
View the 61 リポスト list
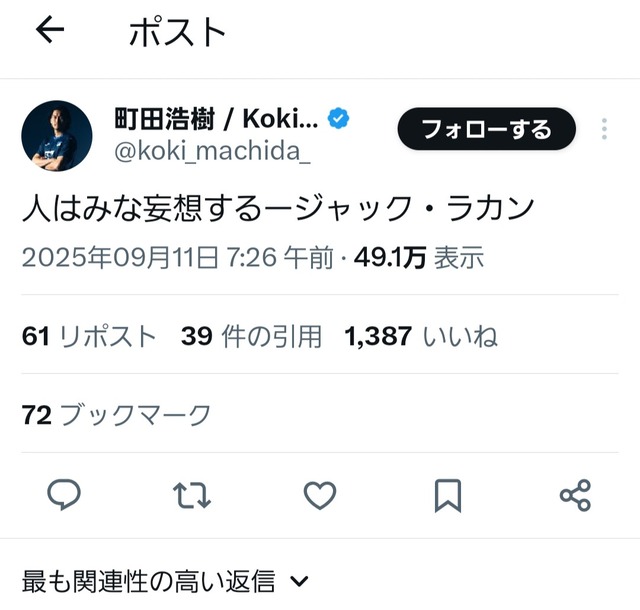pos(89,336)
